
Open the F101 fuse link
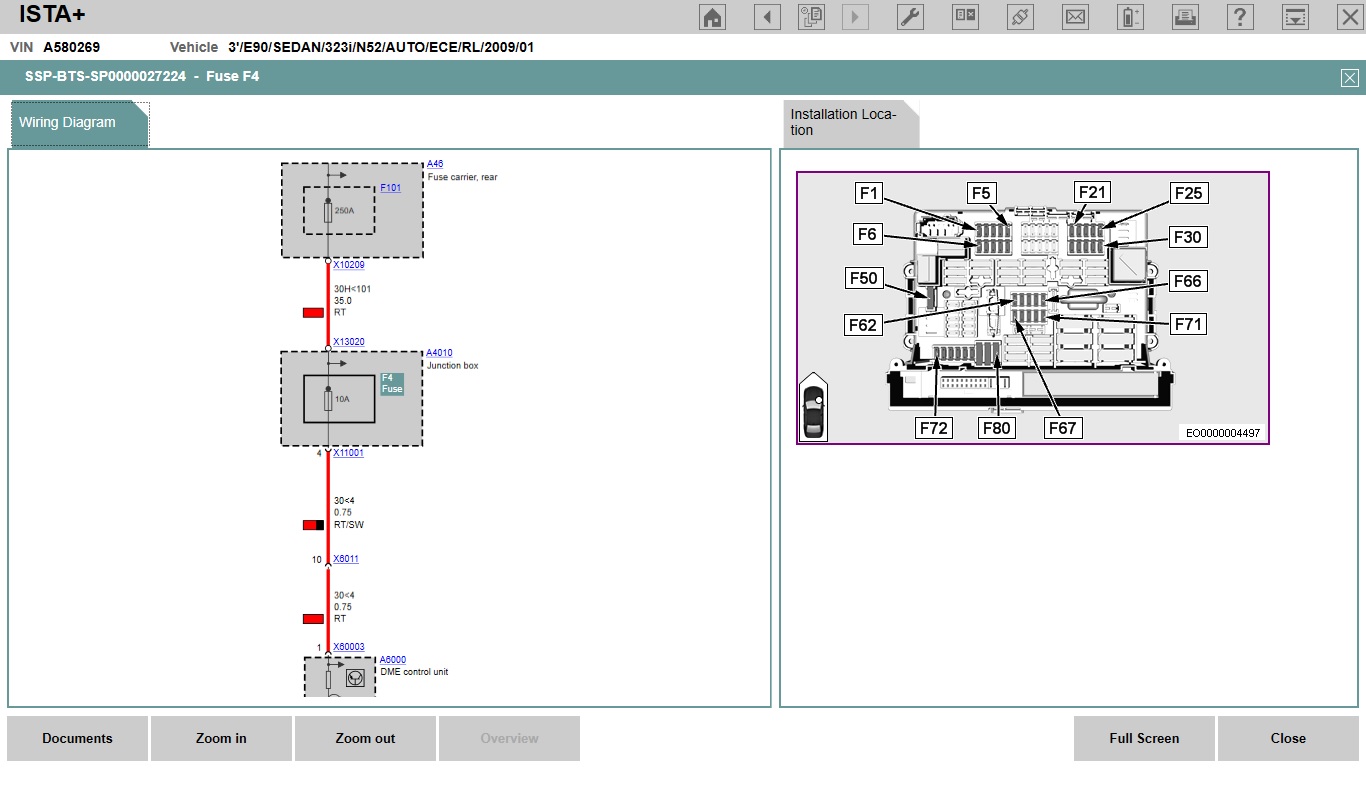click(390, 188)
